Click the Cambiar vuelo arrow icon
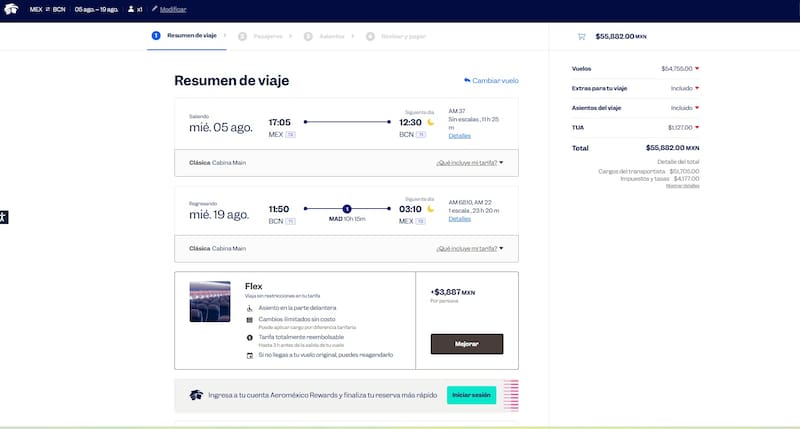The width and height of the screenshot is (800, 429). tap(467, 80)
